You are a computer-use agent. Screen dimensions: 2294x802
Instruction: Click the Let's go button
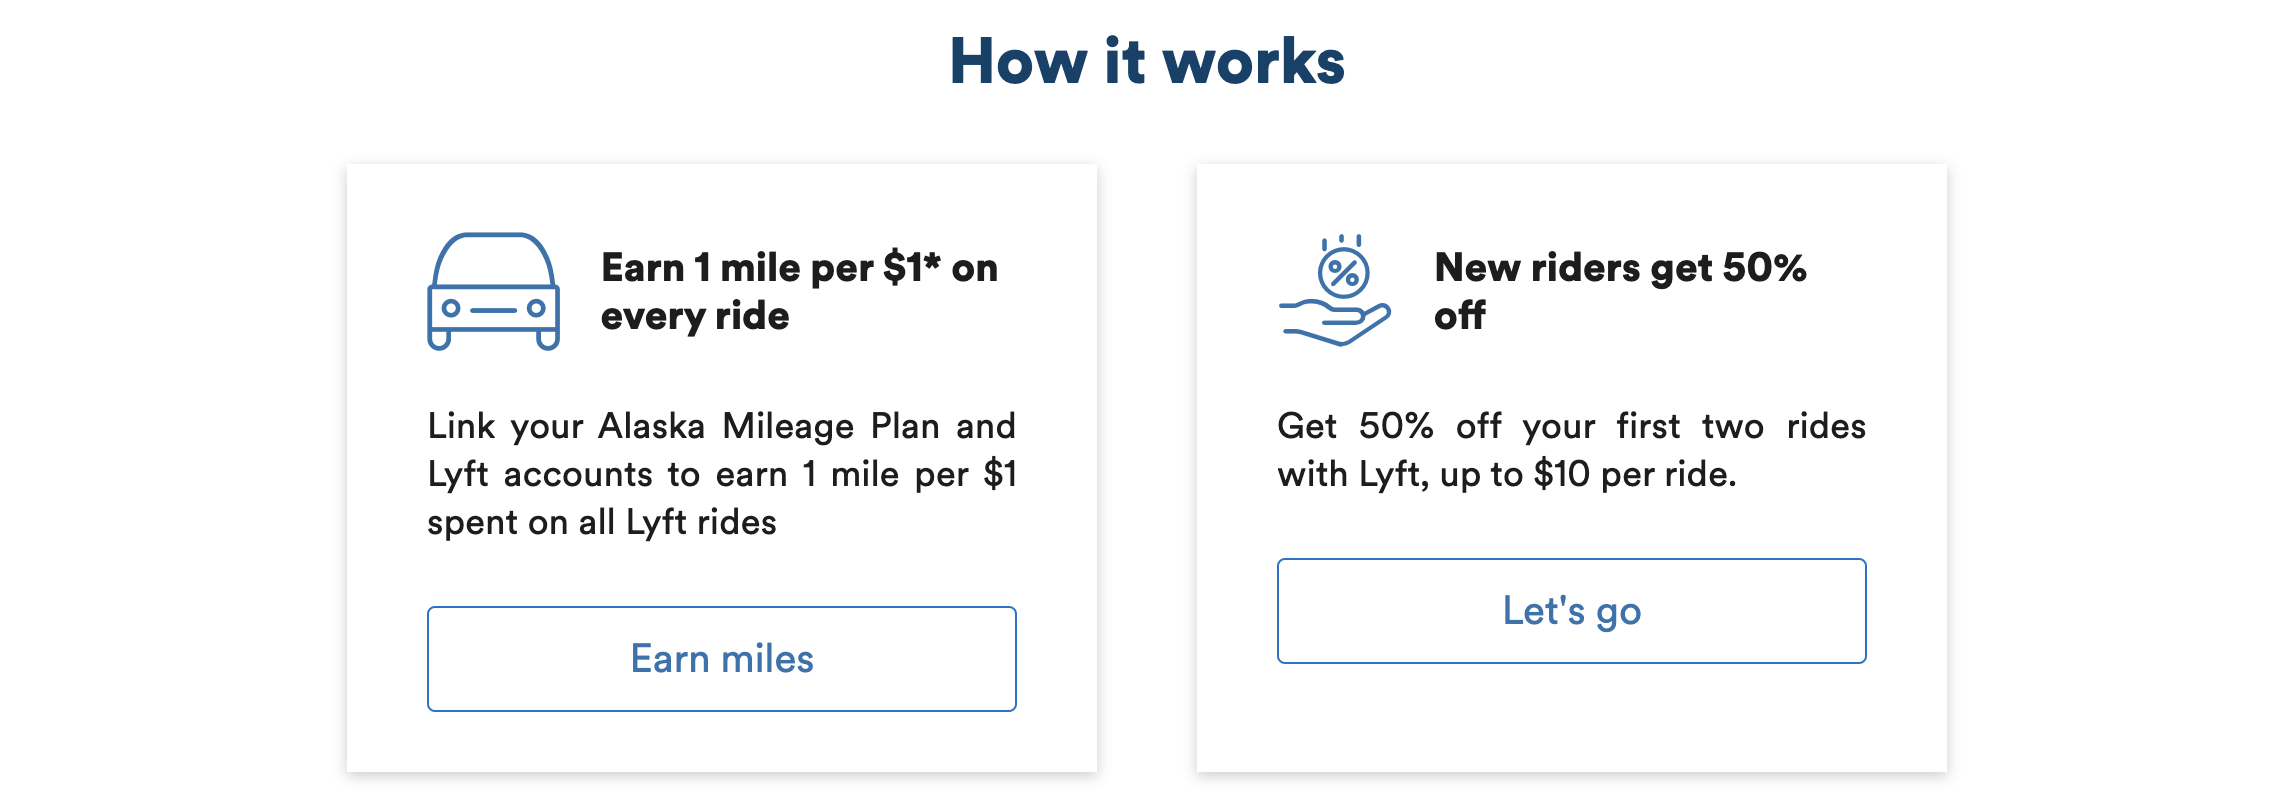(1571, 611)
